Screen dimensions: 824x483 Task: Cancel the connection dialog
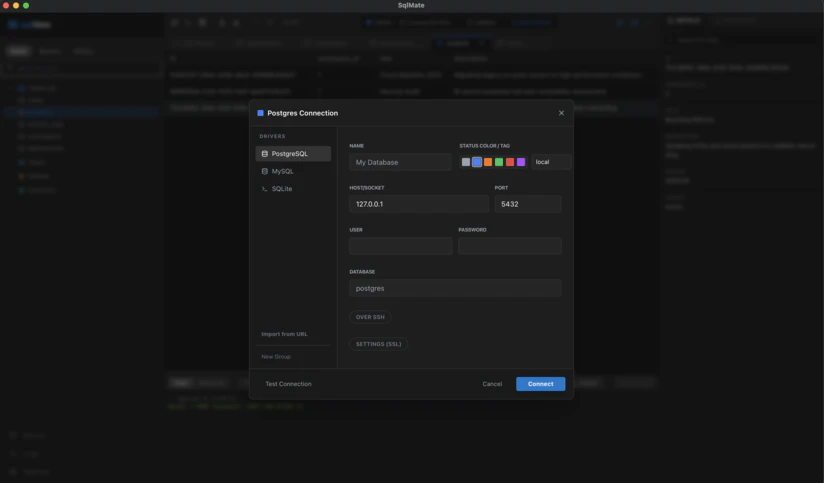pyautogui.click(x=492, y=384)
